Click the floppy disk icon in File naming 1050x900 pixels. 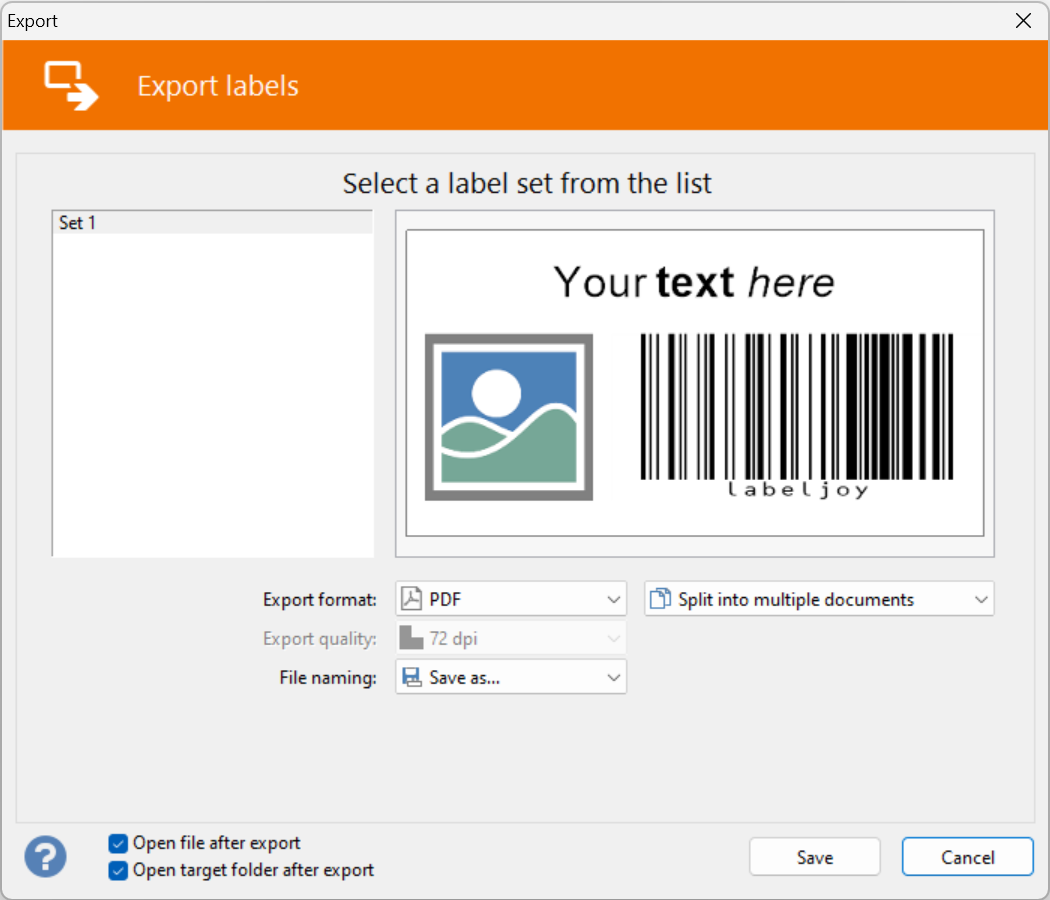pos(411,677)
